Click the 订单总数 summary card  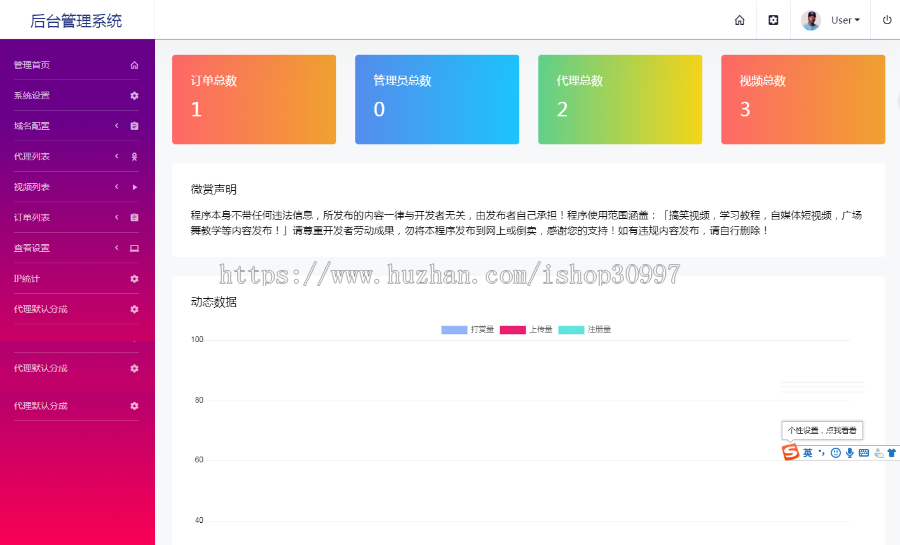click(254, 99)
